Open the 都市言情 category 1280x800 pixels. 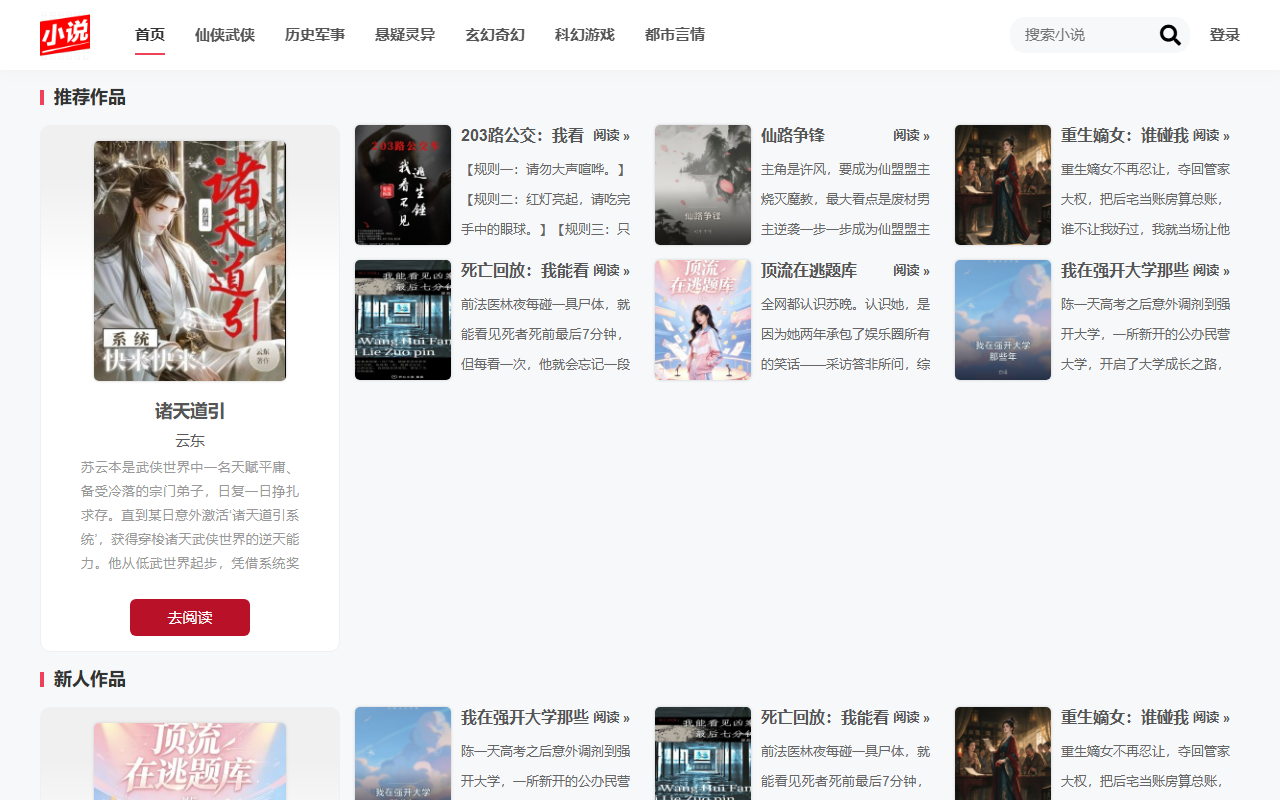675,35
